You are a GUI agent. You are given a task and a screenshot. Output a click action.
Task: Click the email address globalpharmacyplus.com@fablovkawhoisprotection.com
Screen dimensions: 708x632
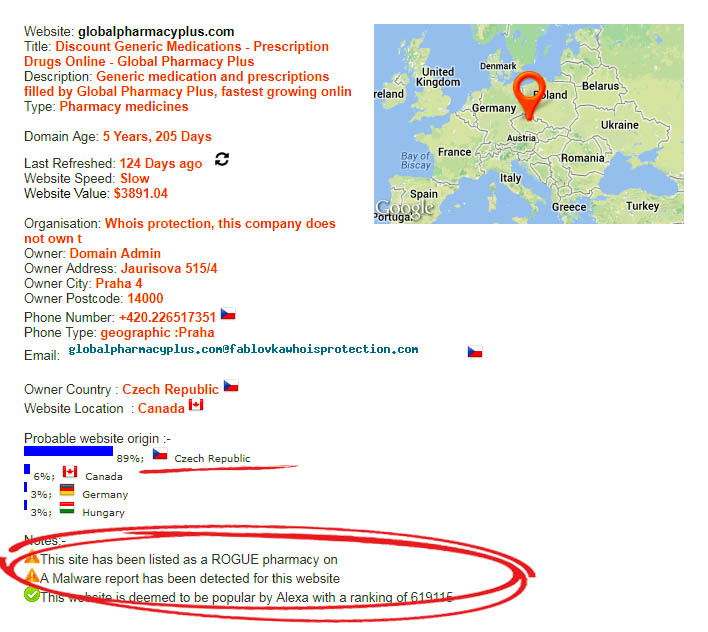[243, 349]
